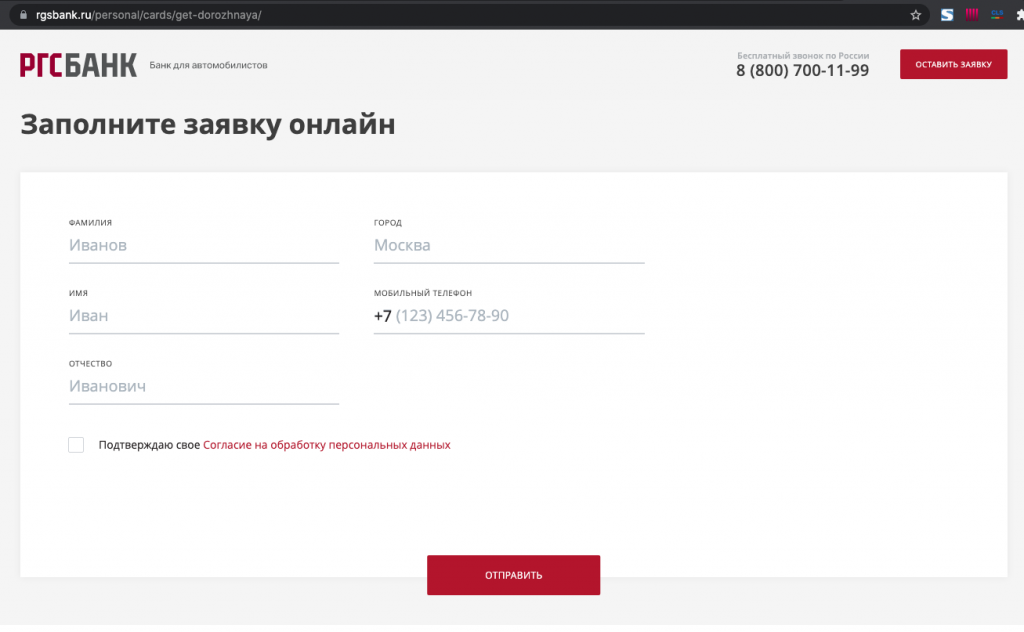Viewport: 1024px width, 632px height.
Task: Click the Заполните заявку онлайн heading
Action: tap(208, 124)
